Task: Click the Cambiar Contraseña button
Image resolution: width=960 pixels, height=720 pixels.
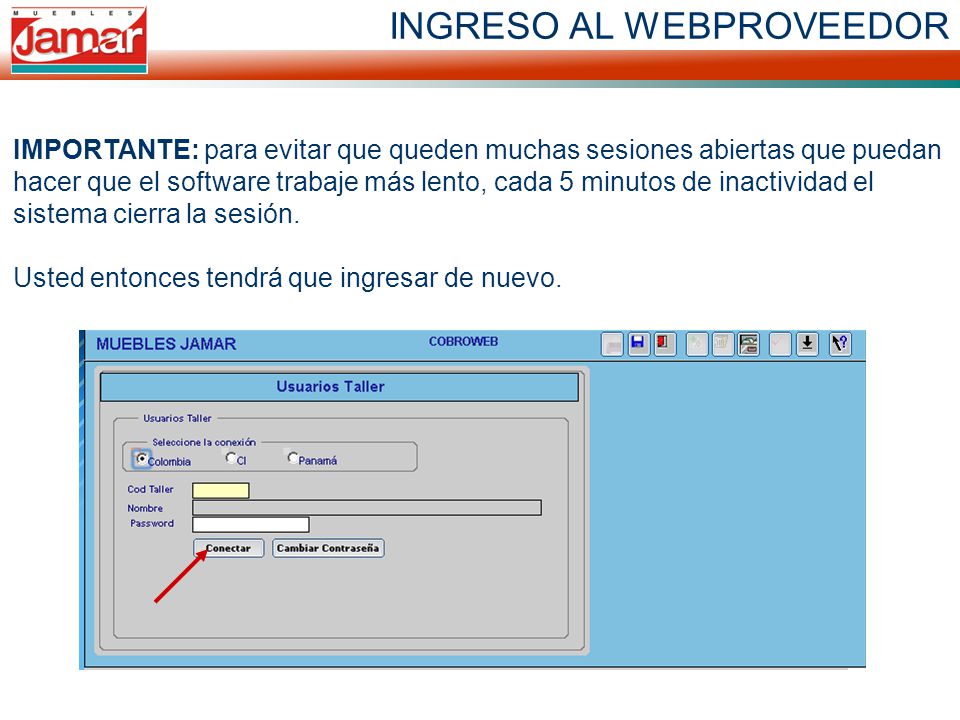Action: (x=328, y=548)
